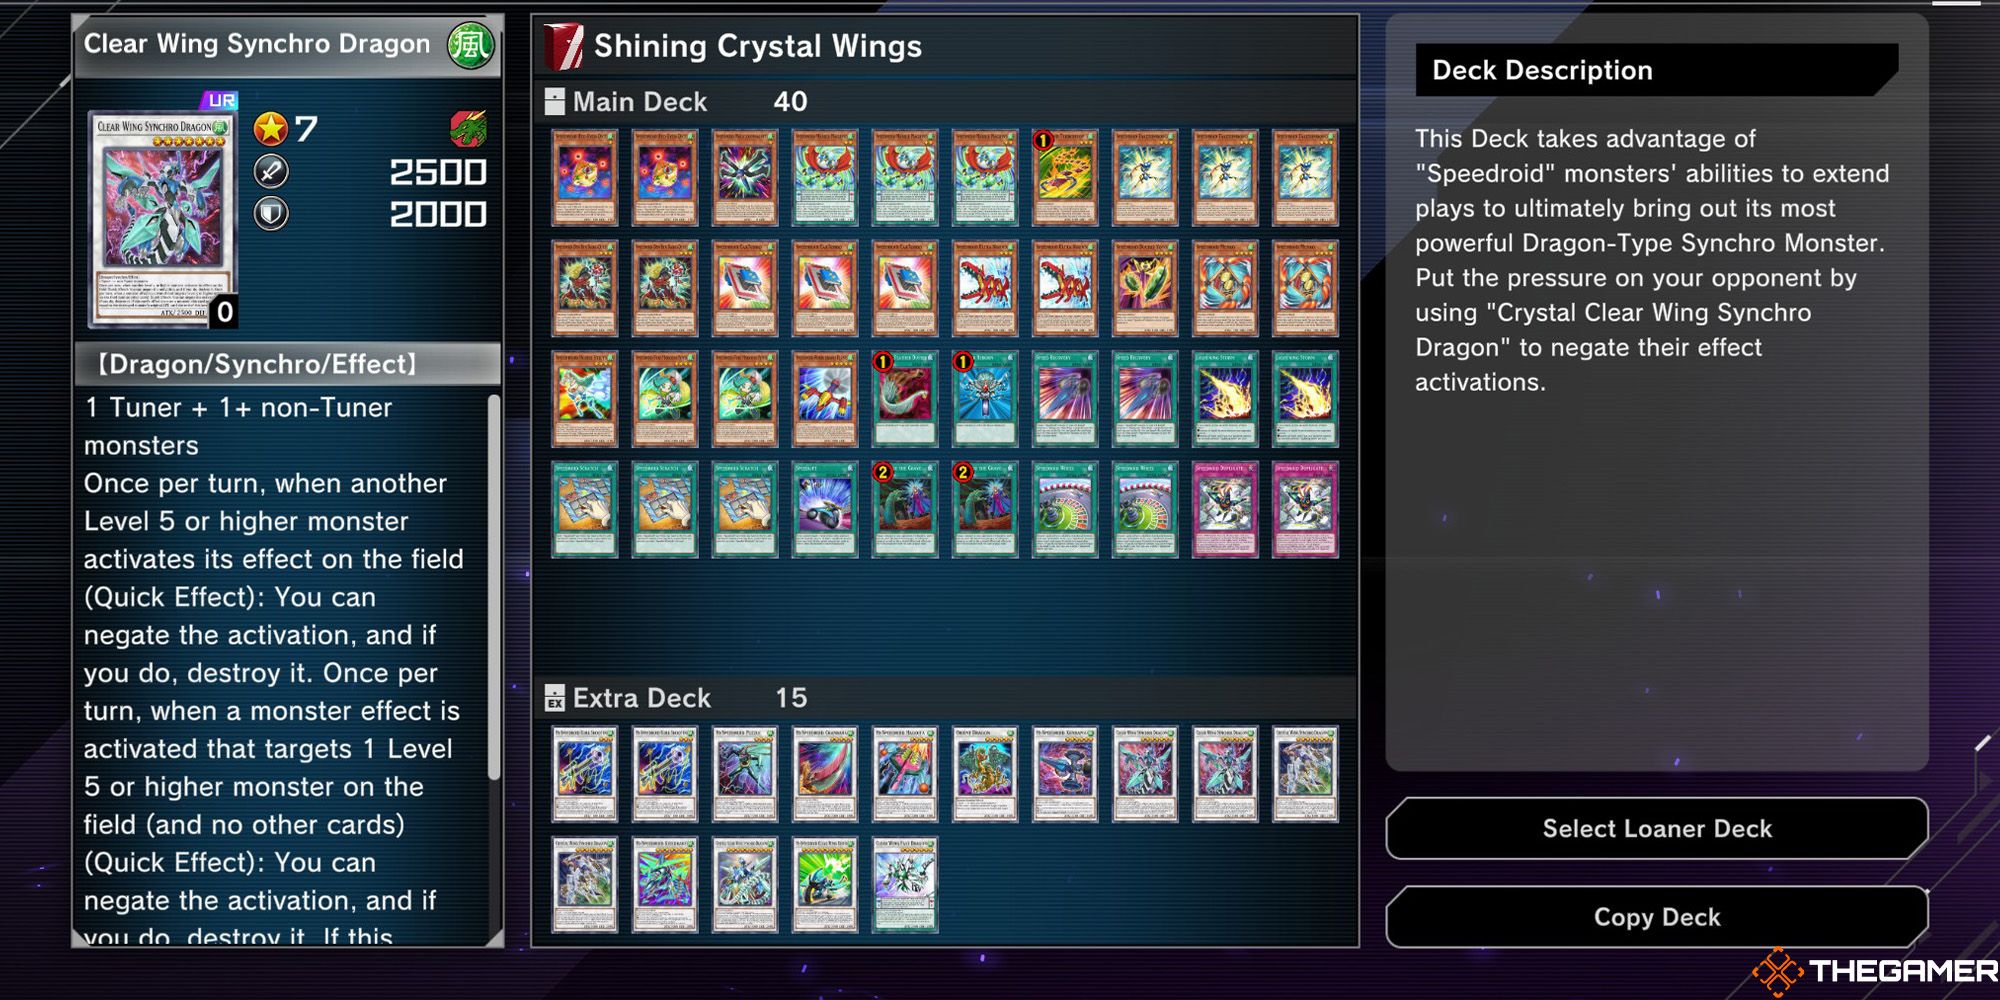The image size is (2000, 1000).
Task: Select the last pink trap card in Main Deck
Action: 1304,509
